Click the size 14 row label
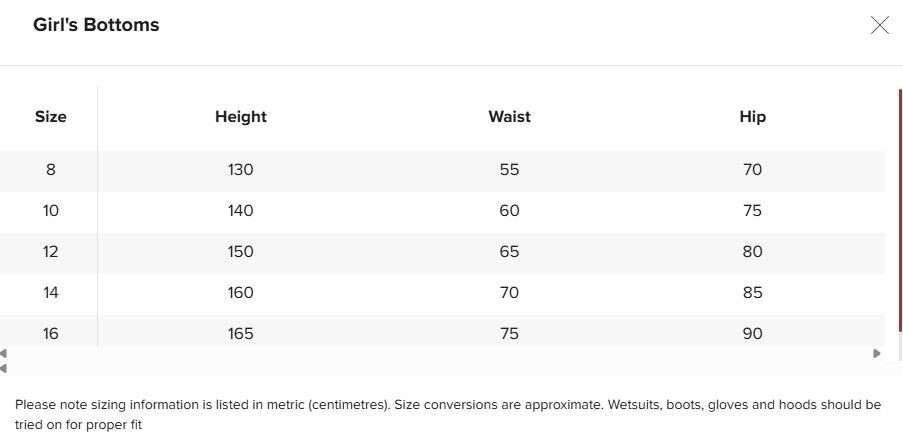The image size is (903, 443). point(50,293)
